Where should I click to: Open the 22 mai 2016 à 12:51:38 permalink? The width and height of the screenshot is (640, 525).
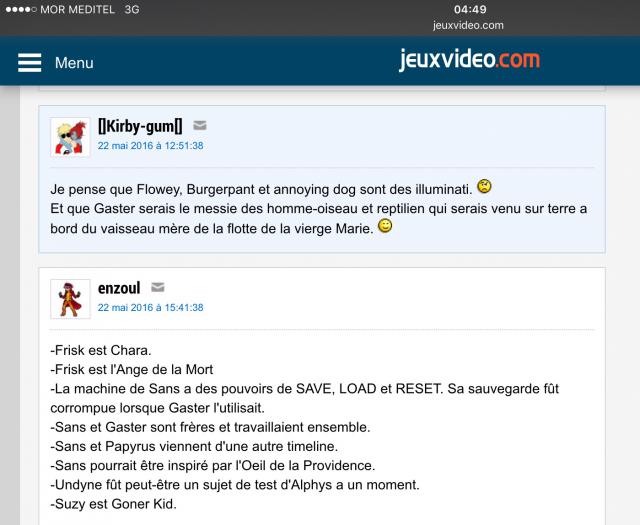click(150, 146)
